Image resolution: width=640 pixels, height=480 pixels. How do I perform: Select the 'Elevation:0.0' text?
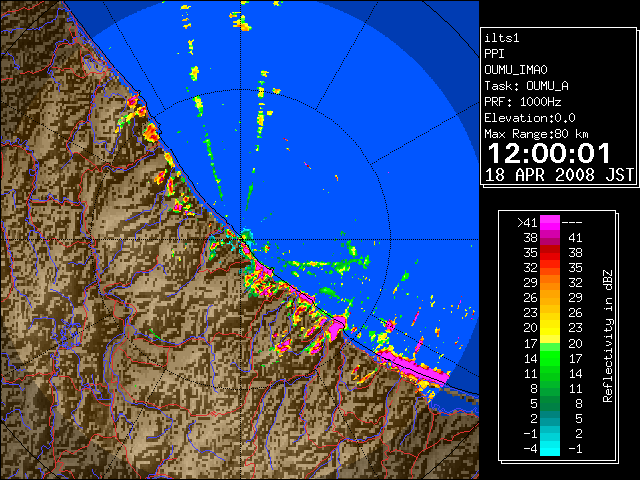[x=530, y=118]
